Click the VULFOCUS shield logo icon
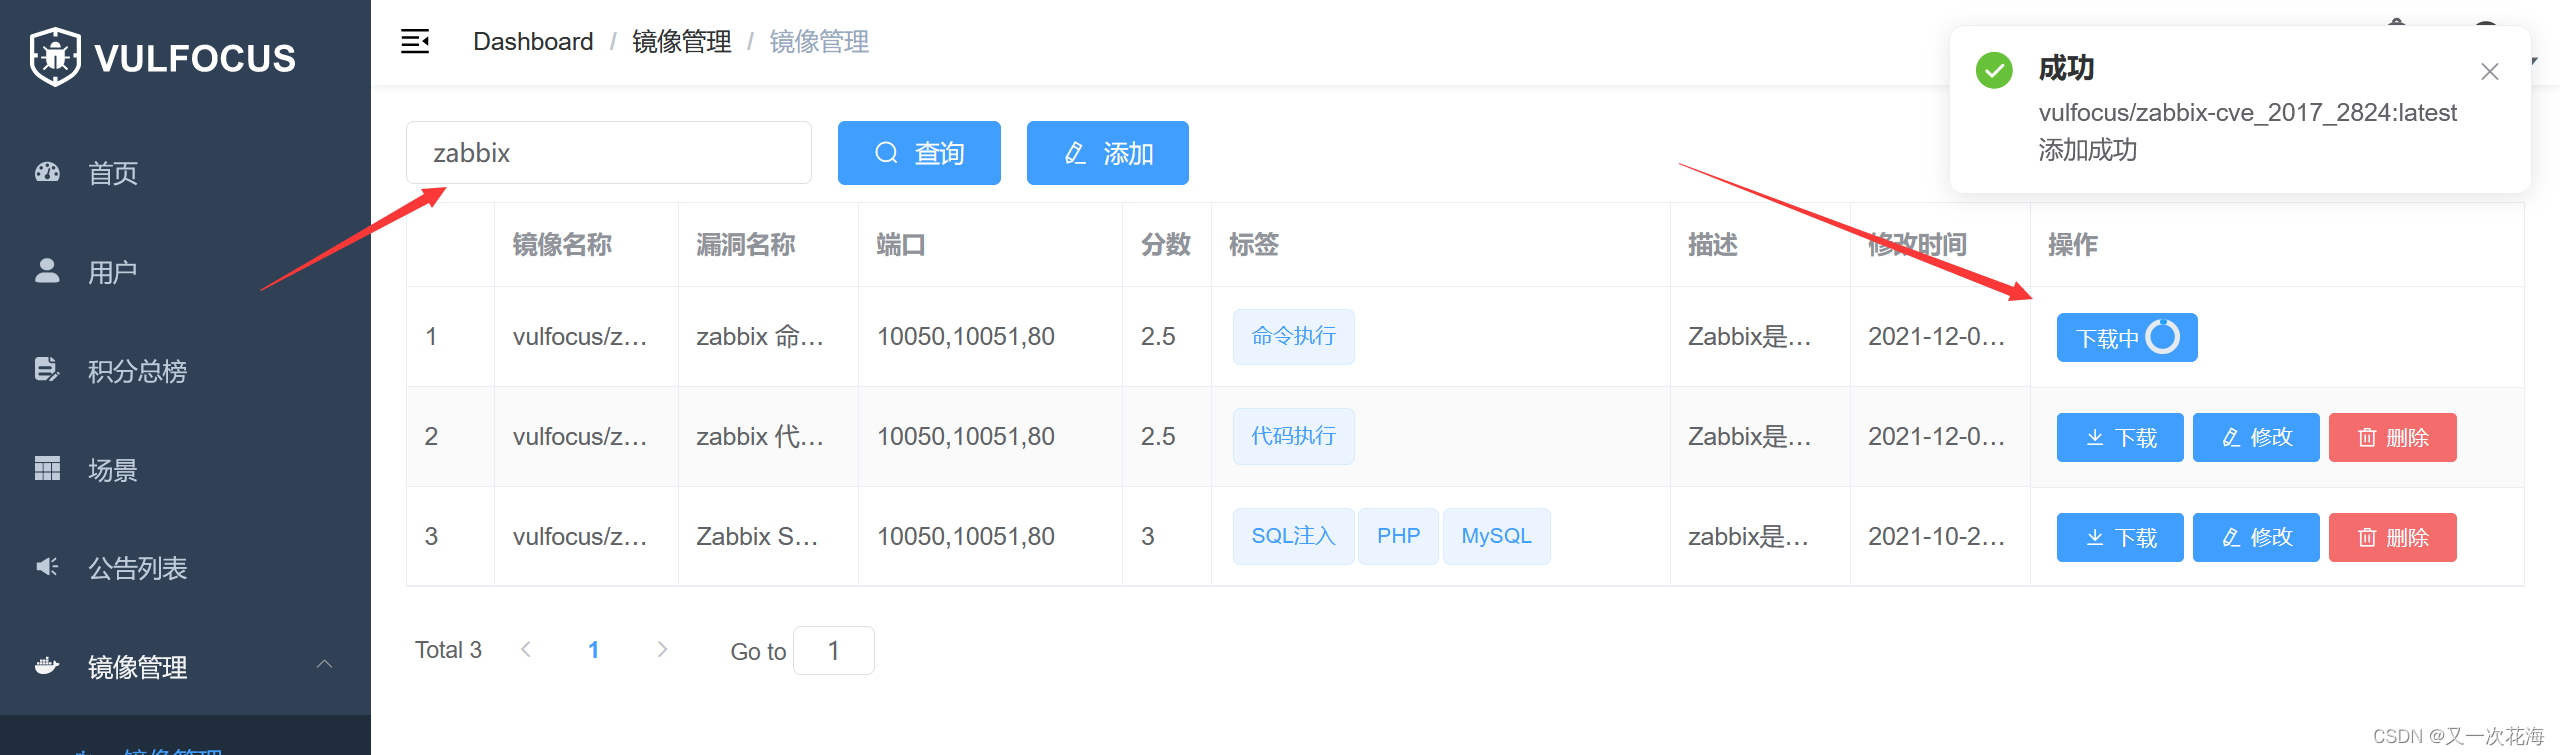 pos(55,57)
